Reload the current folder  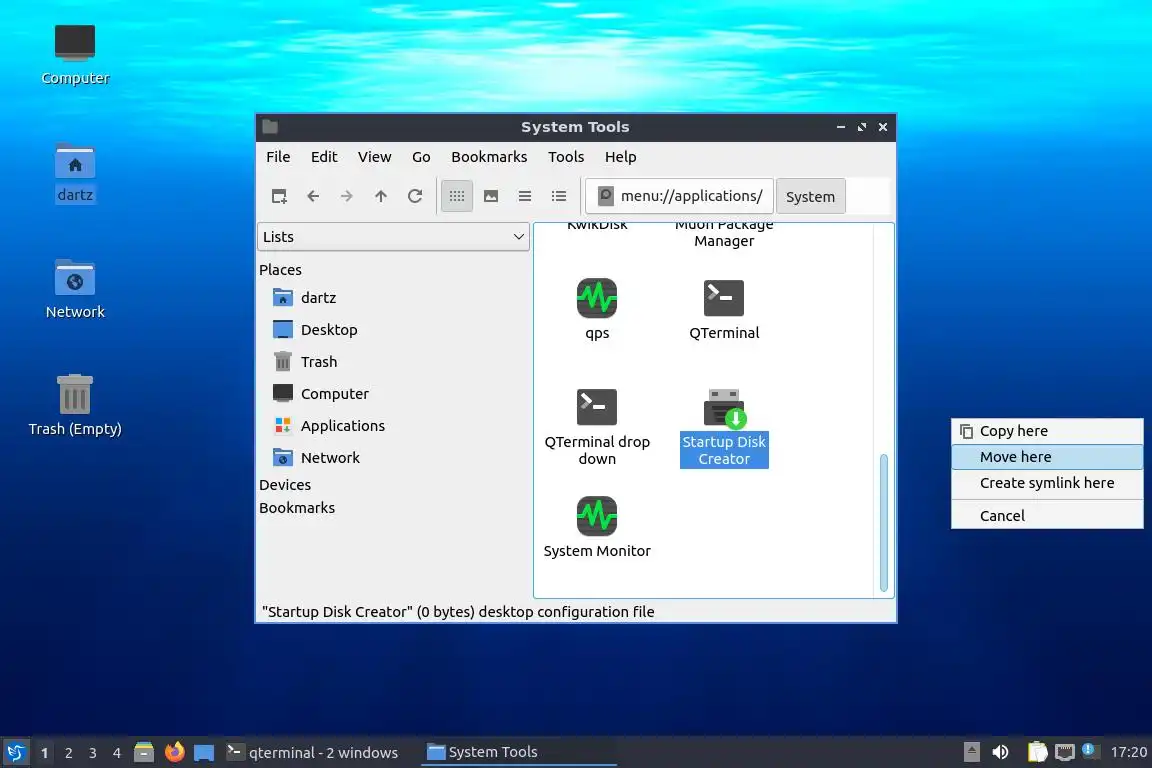click(415, 196)
